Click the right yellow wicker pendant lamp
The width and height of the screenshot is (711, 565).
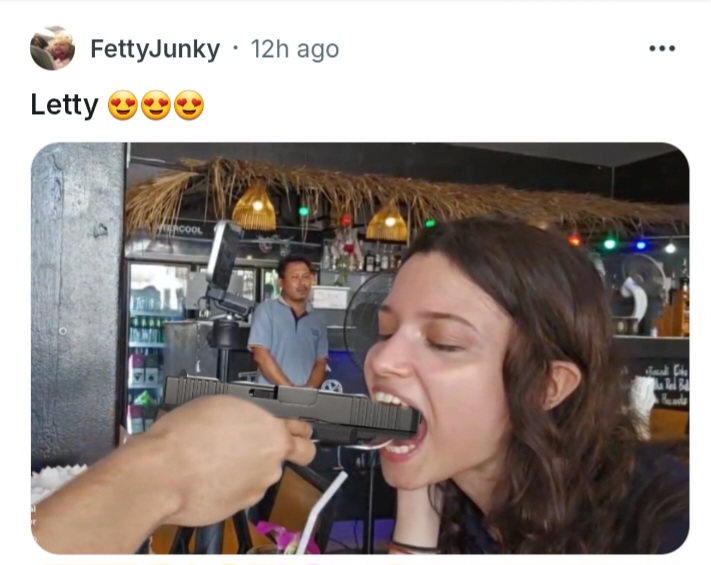(387, 224)
